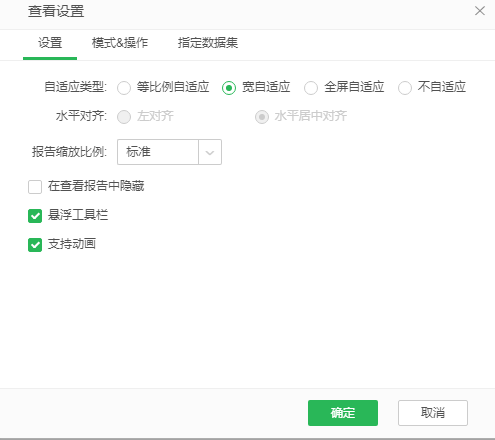Confirm settings with 确定 button
The width and height of the screenshot is (495, 440).
[x=343, y=413]
